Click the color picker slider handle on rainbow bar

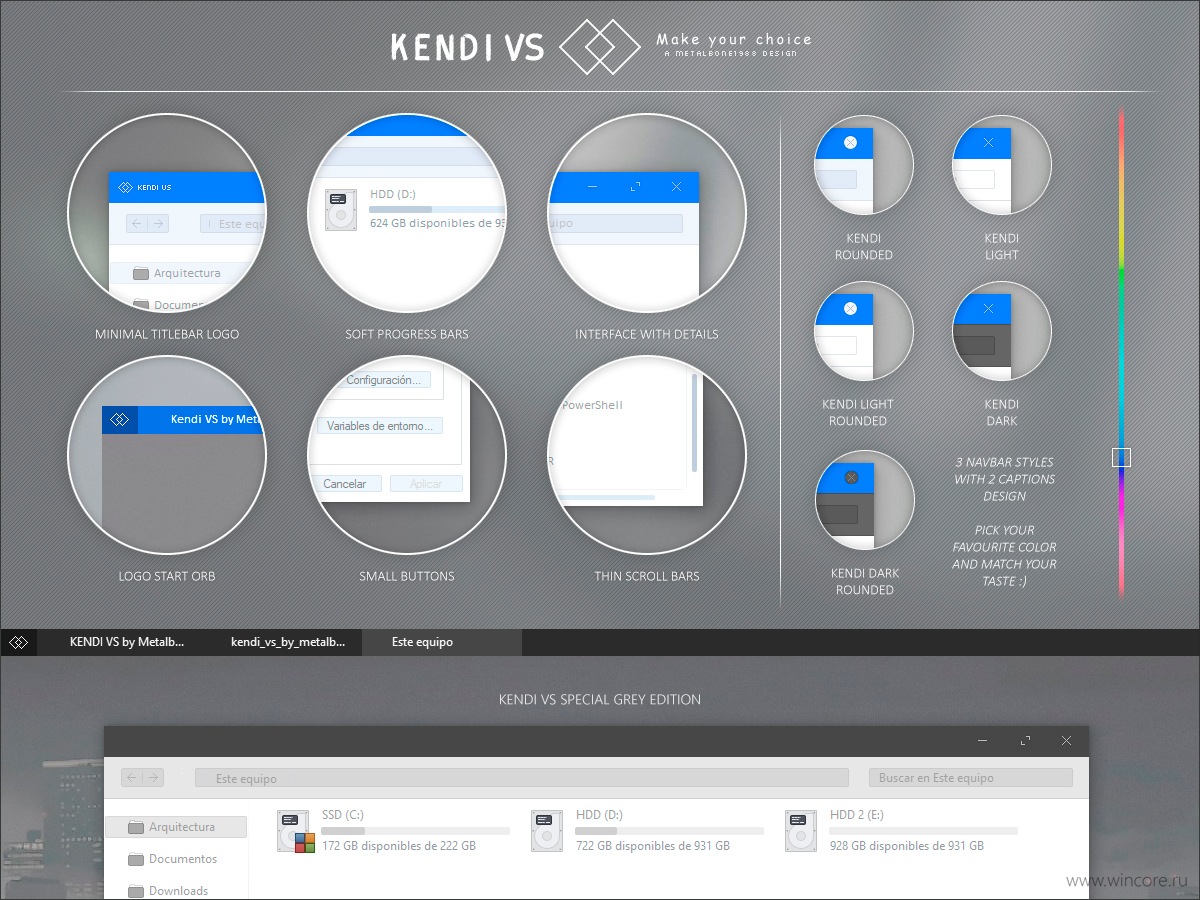(x=1121, y=457)
